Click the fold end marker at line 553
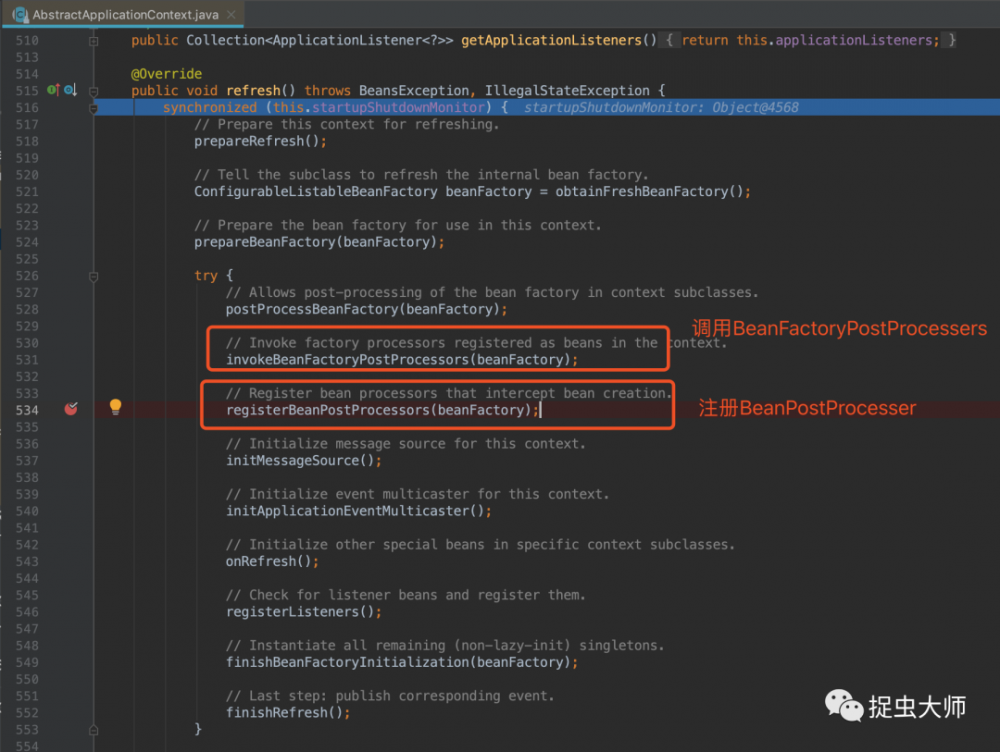The height and width of the screenshot is (752, 1000). pyautogui.click(x=94, y=730)
